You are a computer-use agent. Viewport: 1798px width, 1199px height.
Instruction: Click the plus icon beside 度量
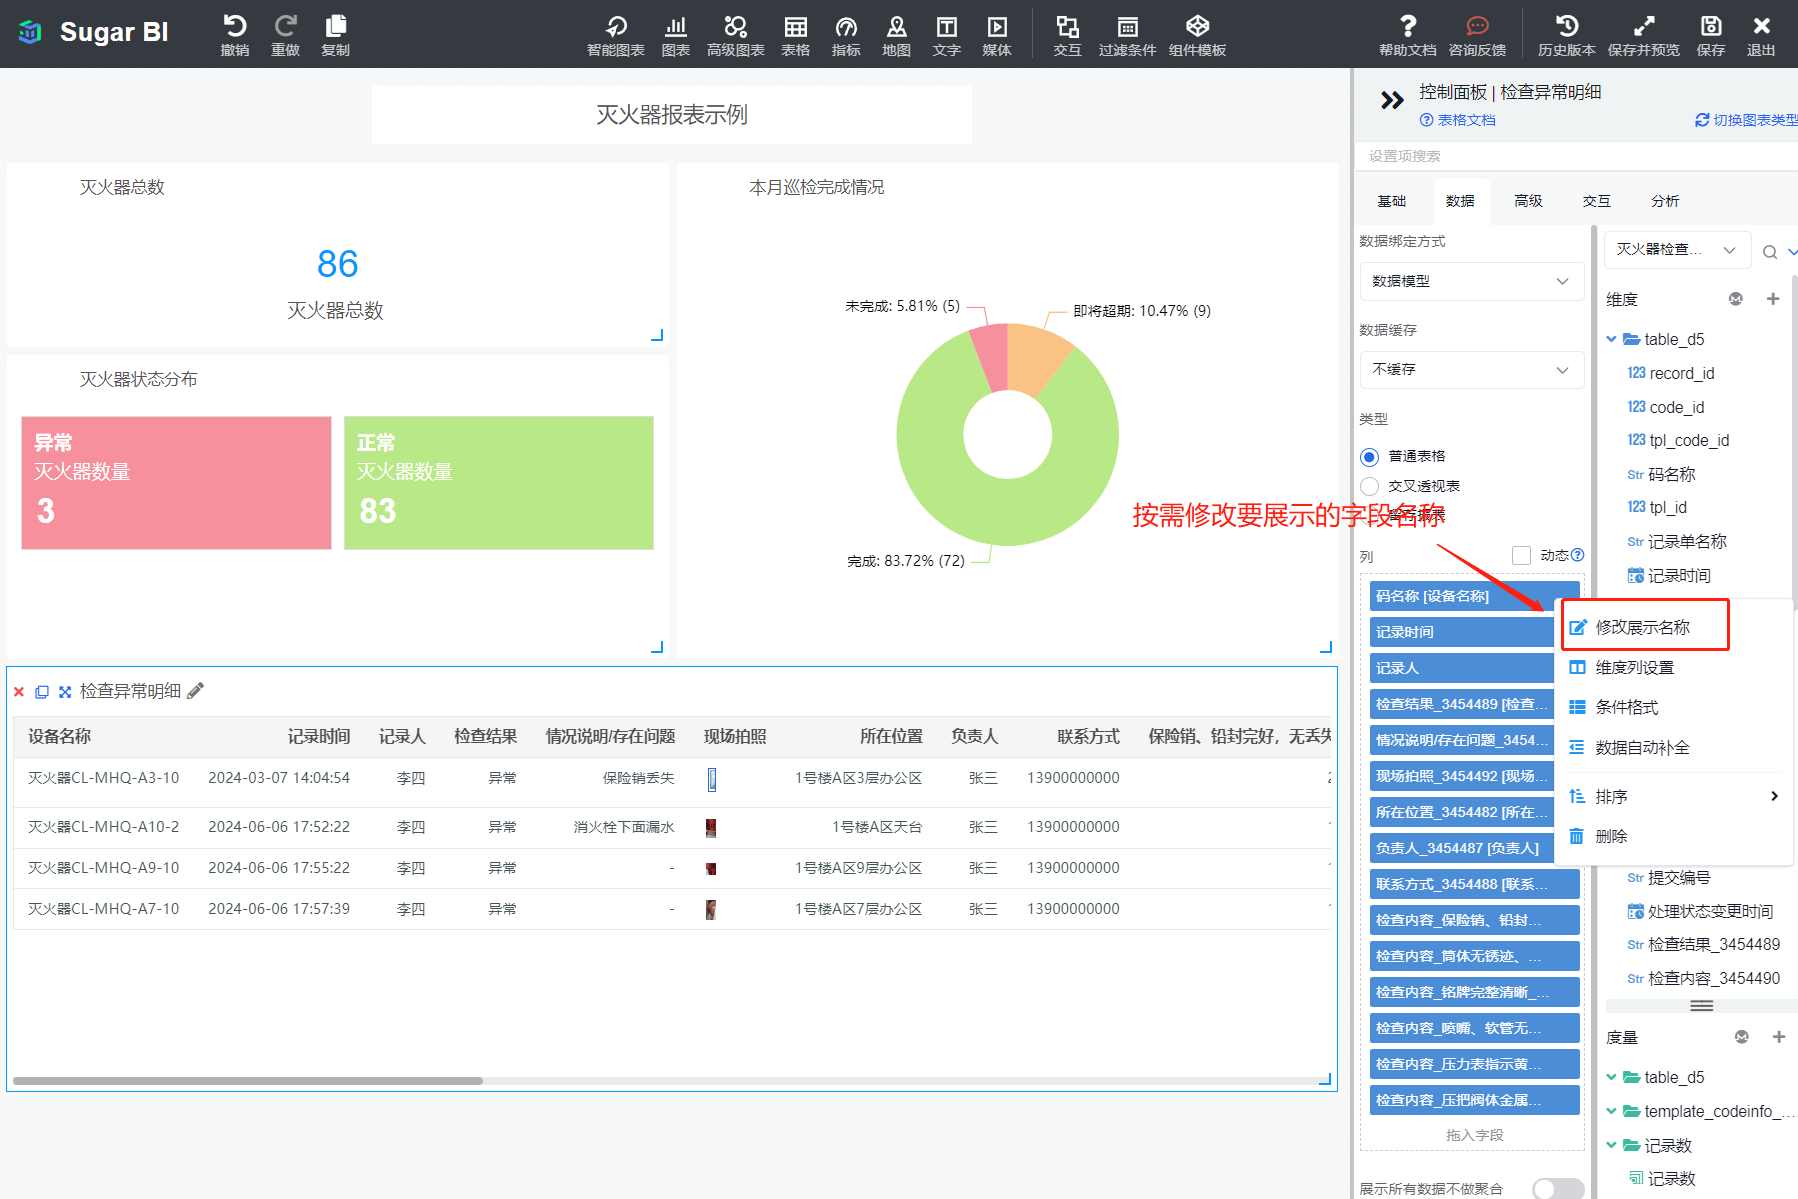(x=1779, y=1037)
